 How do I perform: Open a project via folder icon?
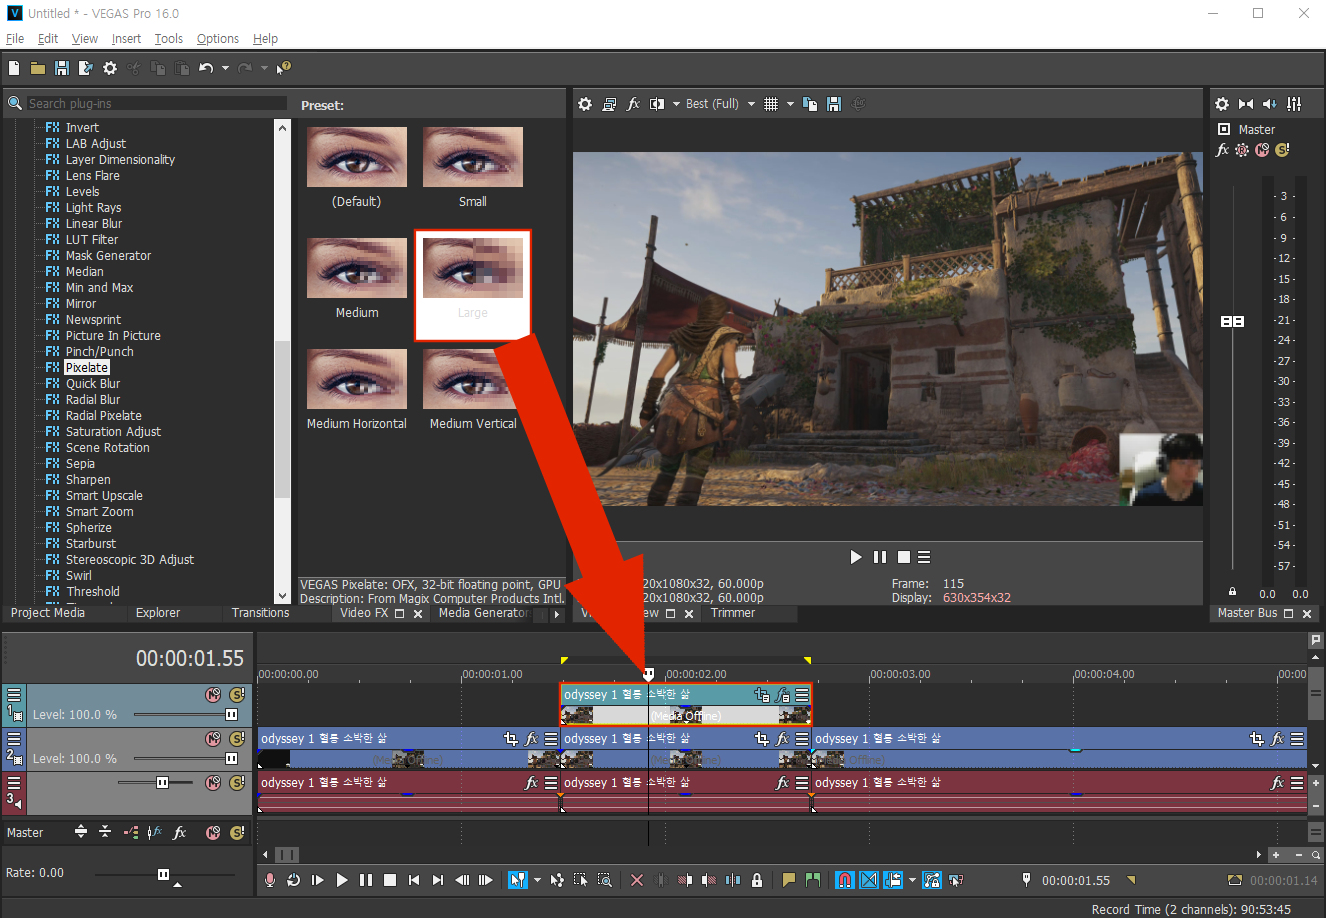coord(38,68)
